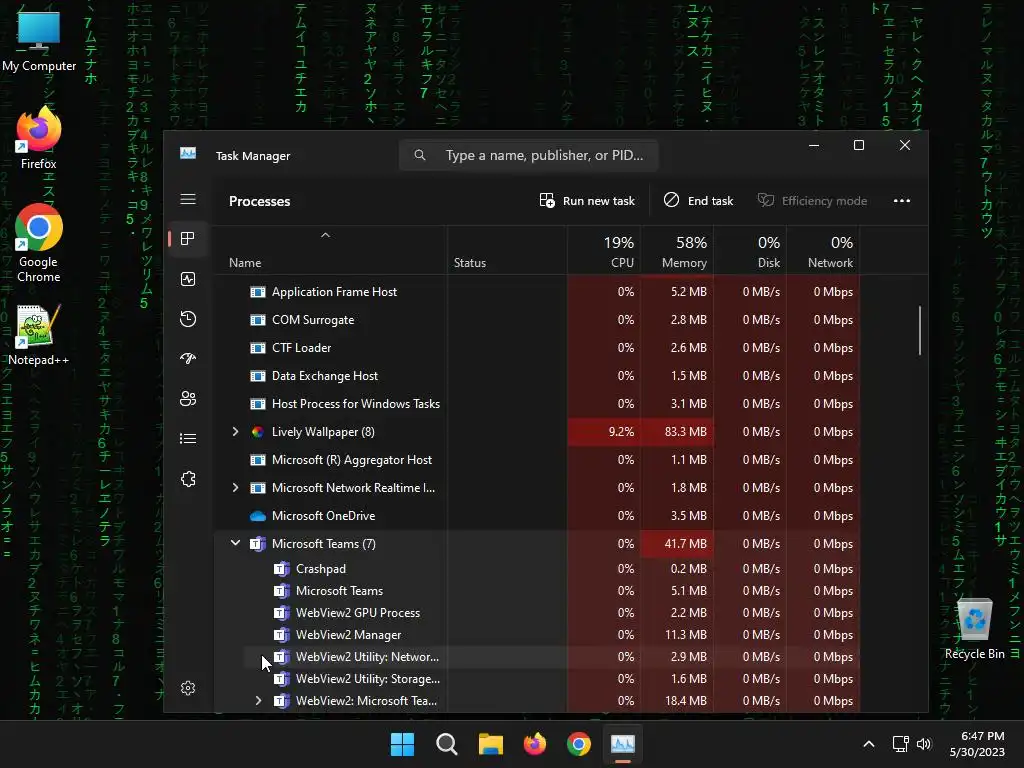Select Host Process for Windows Tasks row
The height and width of the screenshot is (768, 1024).
click(x=537, y=404)
